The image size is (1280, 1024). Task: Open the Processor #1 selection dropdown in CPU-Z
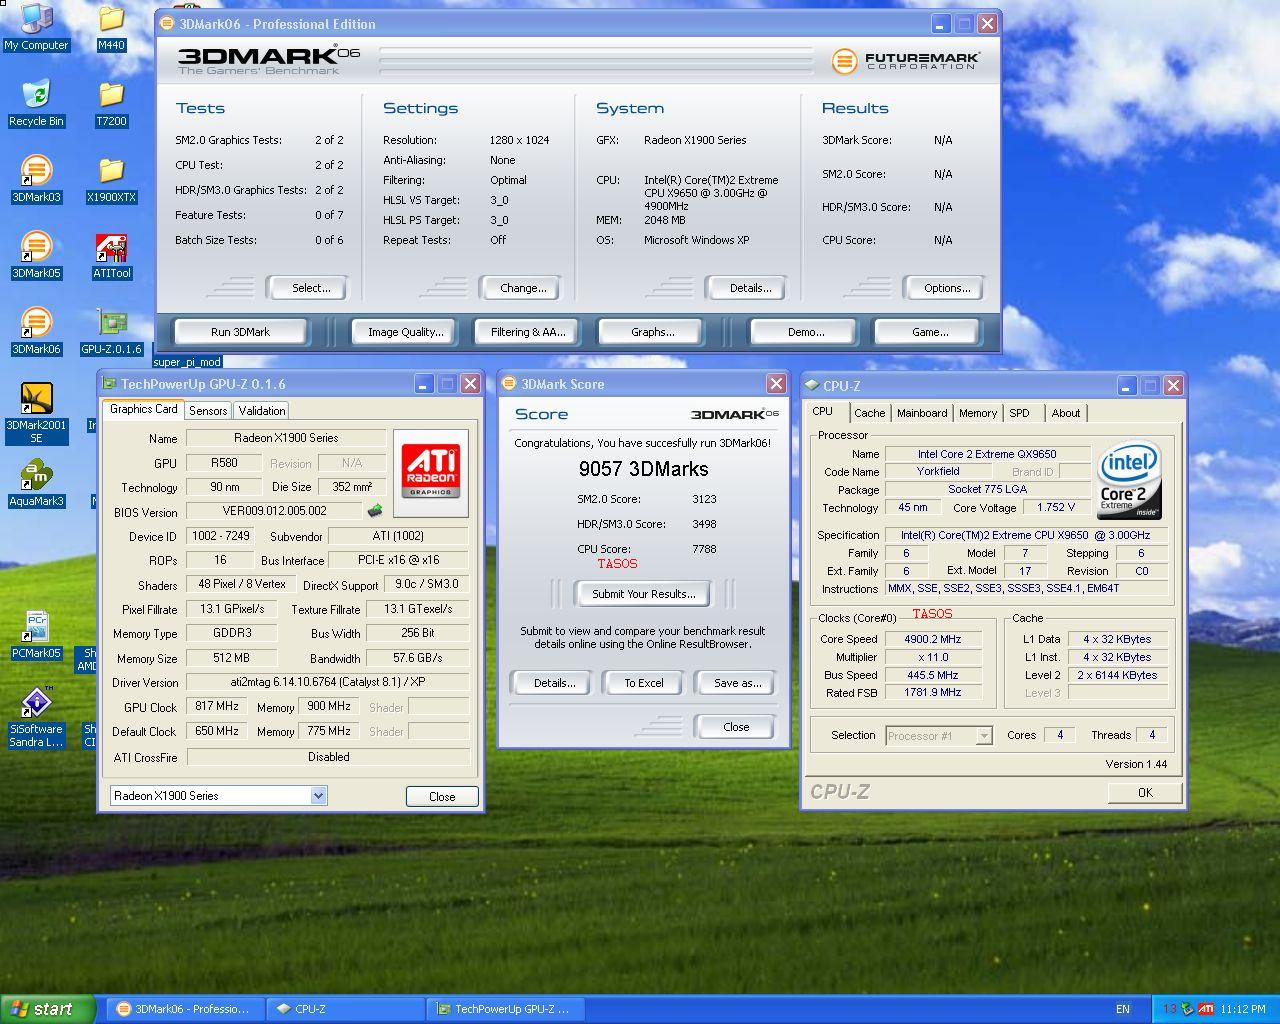(x=984, y=736)
